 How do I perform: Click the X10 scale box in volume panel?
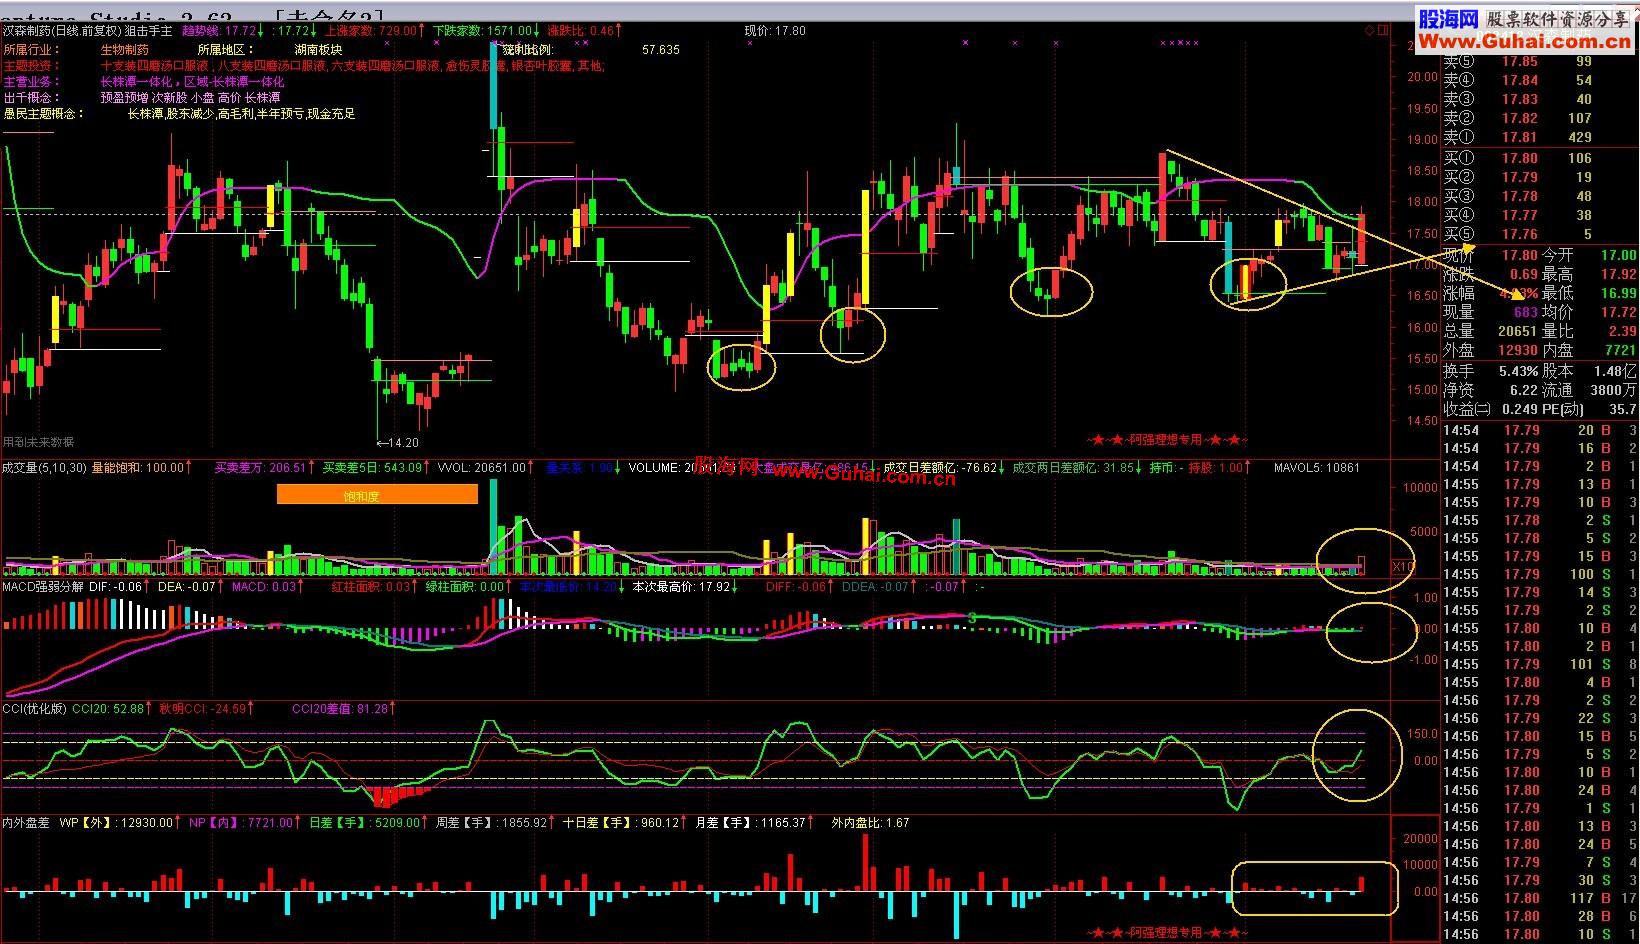pyautogui.click(x=1402, y=566)
